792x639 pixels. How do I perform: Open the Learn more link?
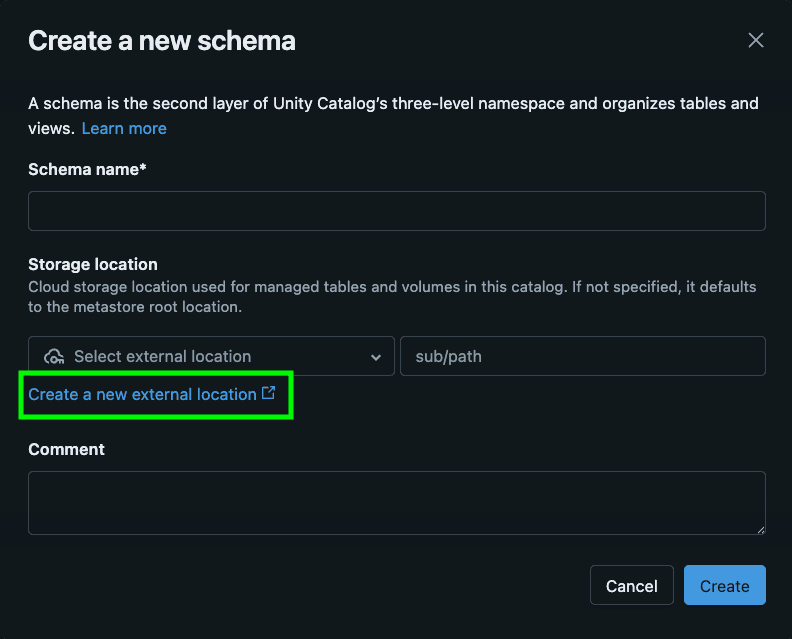click(x=124, y=128)
